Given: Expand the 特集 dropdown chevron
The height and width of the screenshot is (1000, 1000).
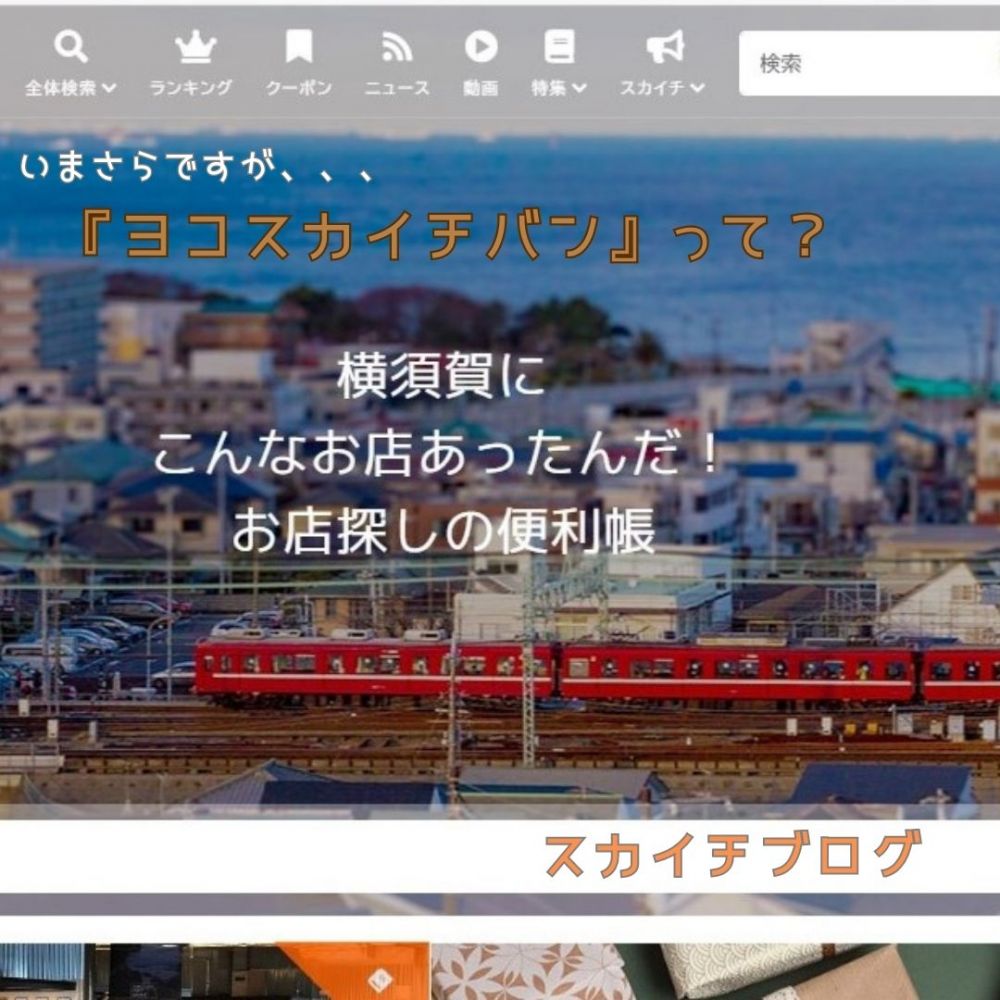Looking at the screenshot, I should 579,88.
